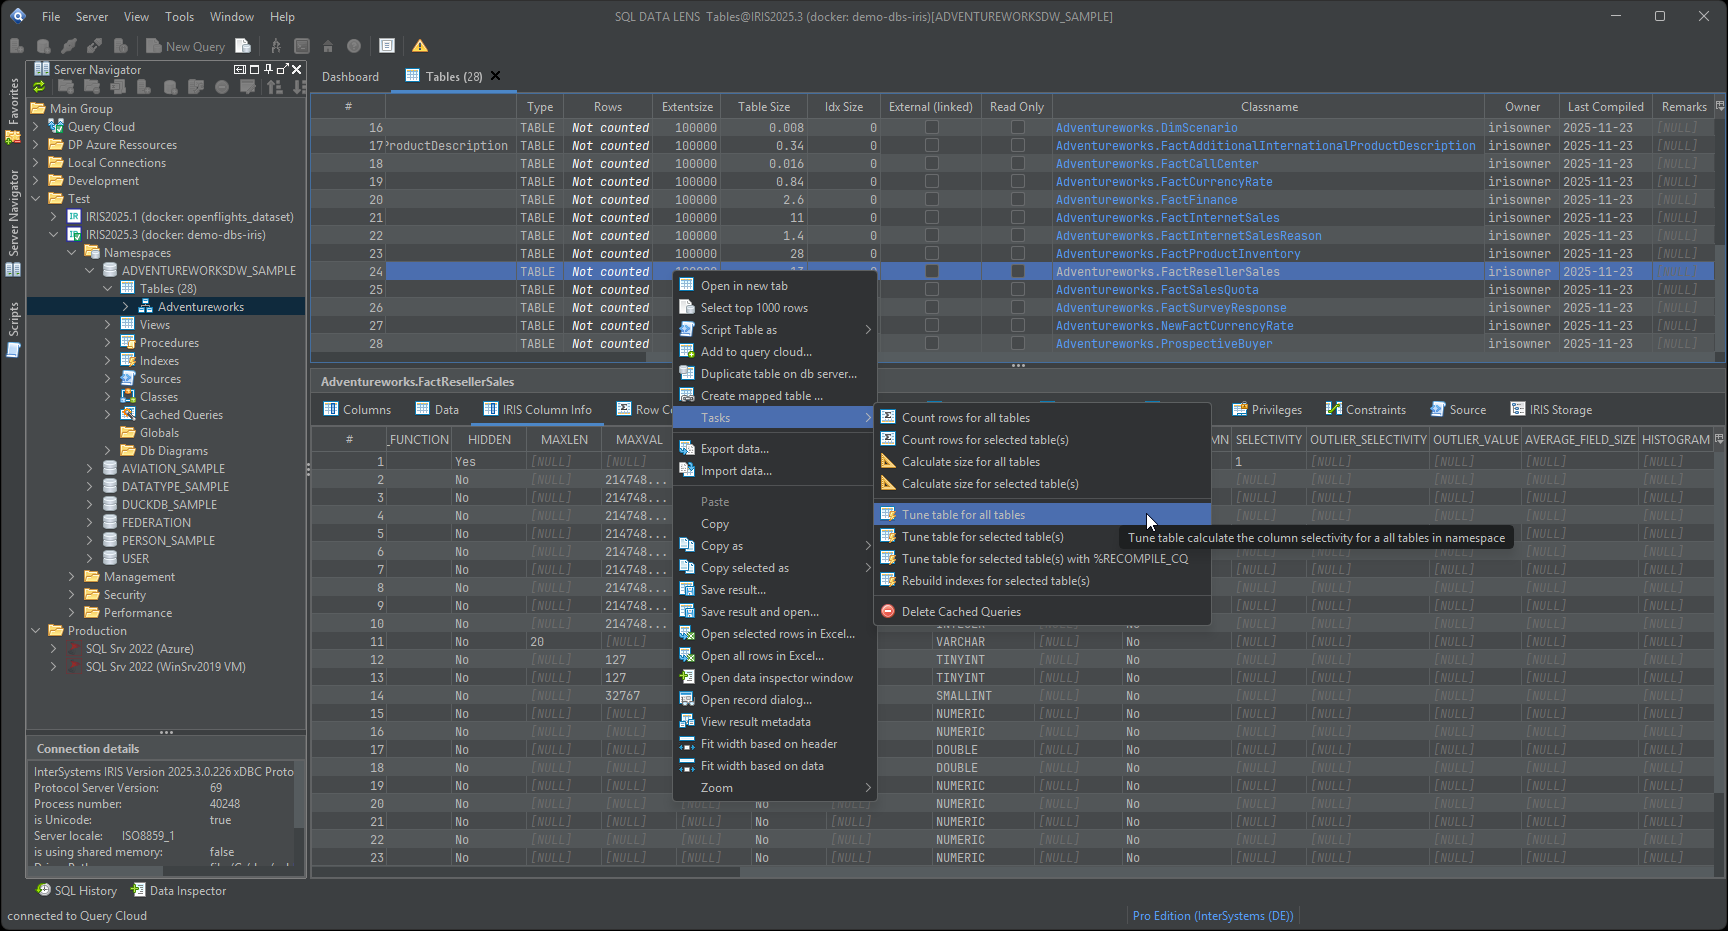
Task: Pin the Server Navigator panel
Action: 268,69
